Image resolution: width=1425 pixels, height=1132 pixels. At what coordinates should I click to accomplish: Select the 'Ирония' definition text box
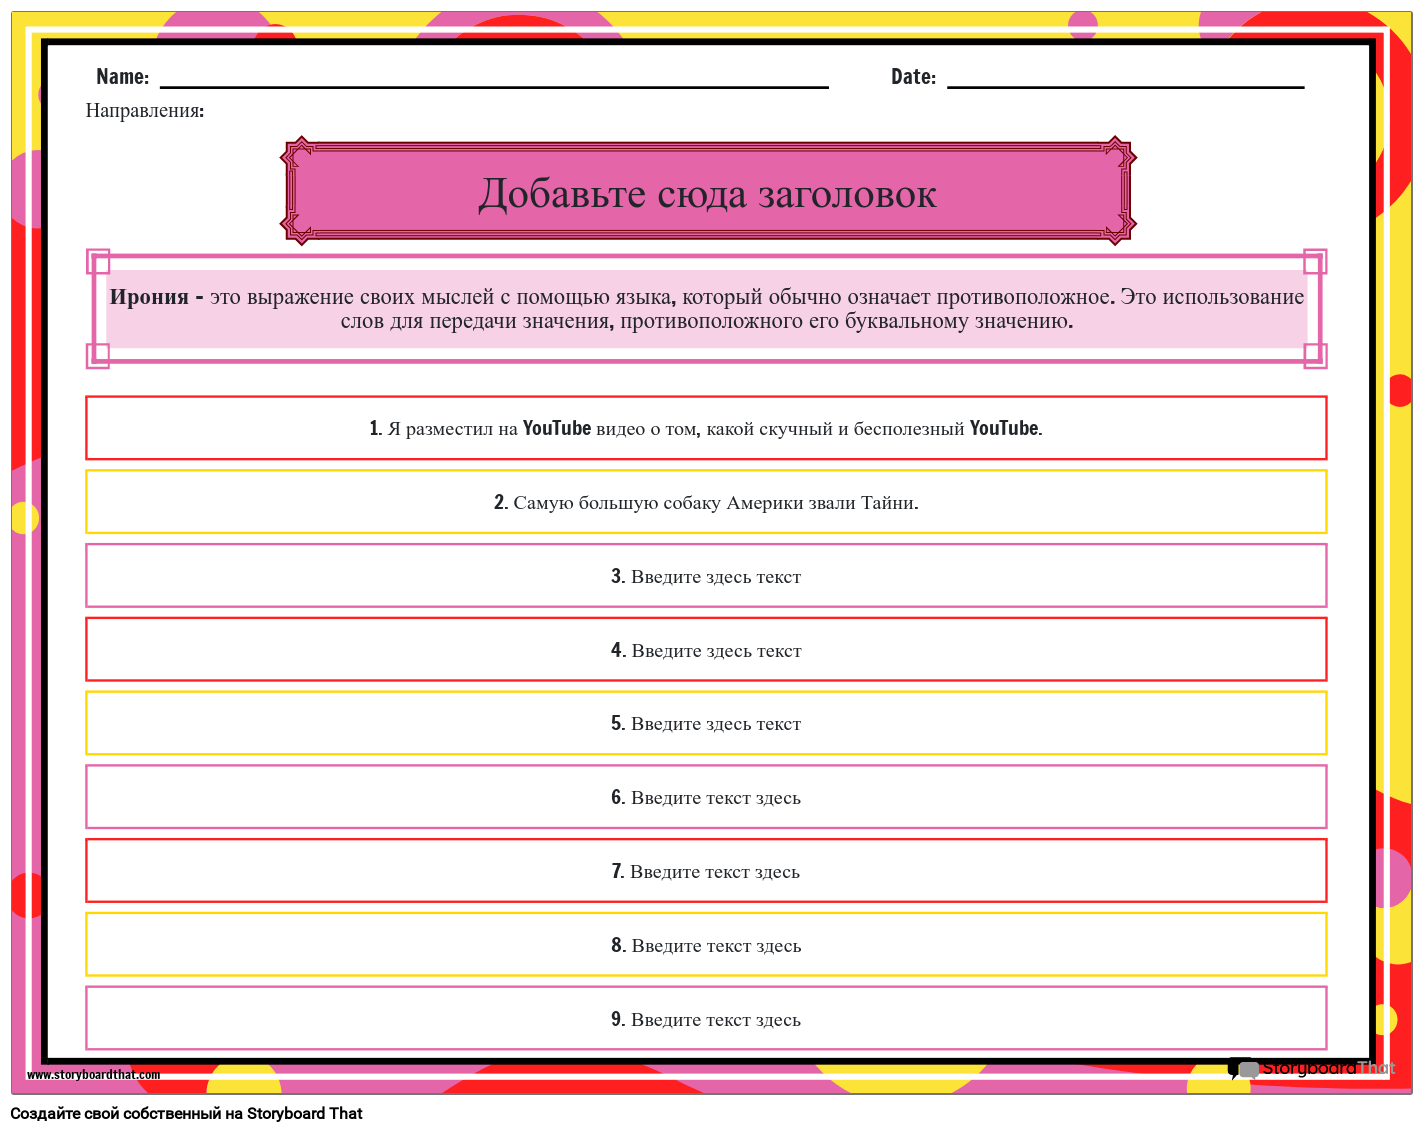pos(706,309)
